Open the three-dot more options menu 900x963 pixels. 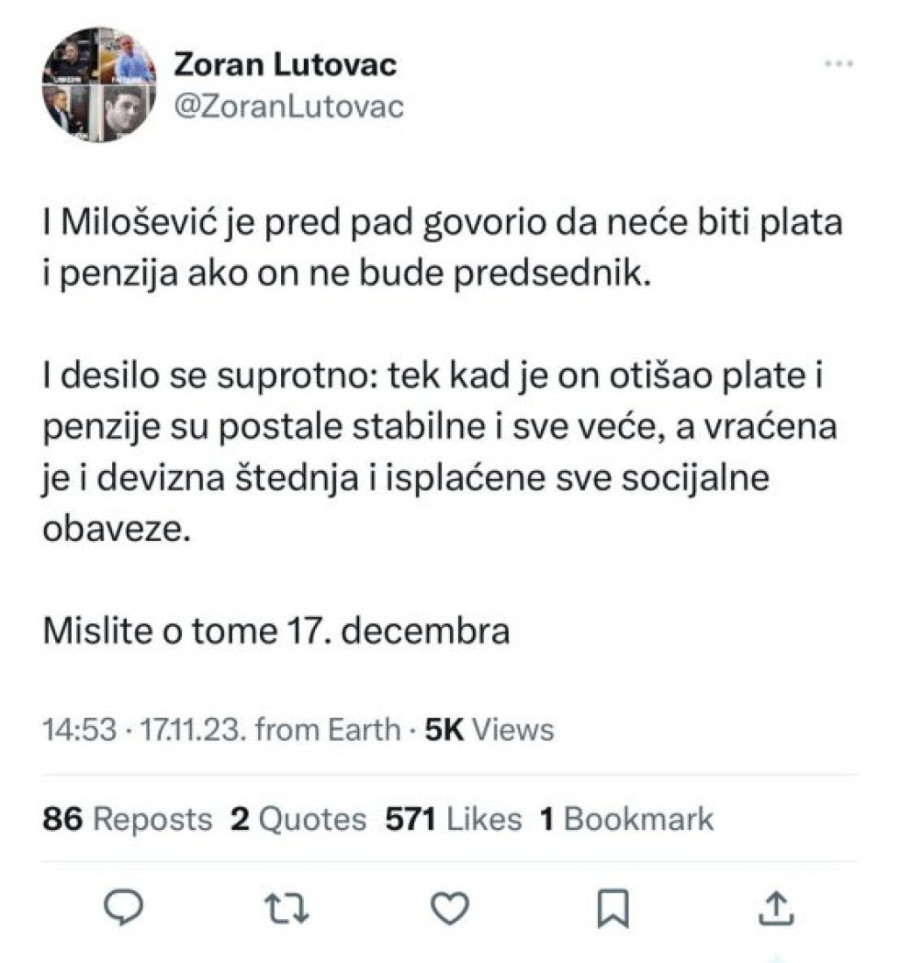coord(836,64)
